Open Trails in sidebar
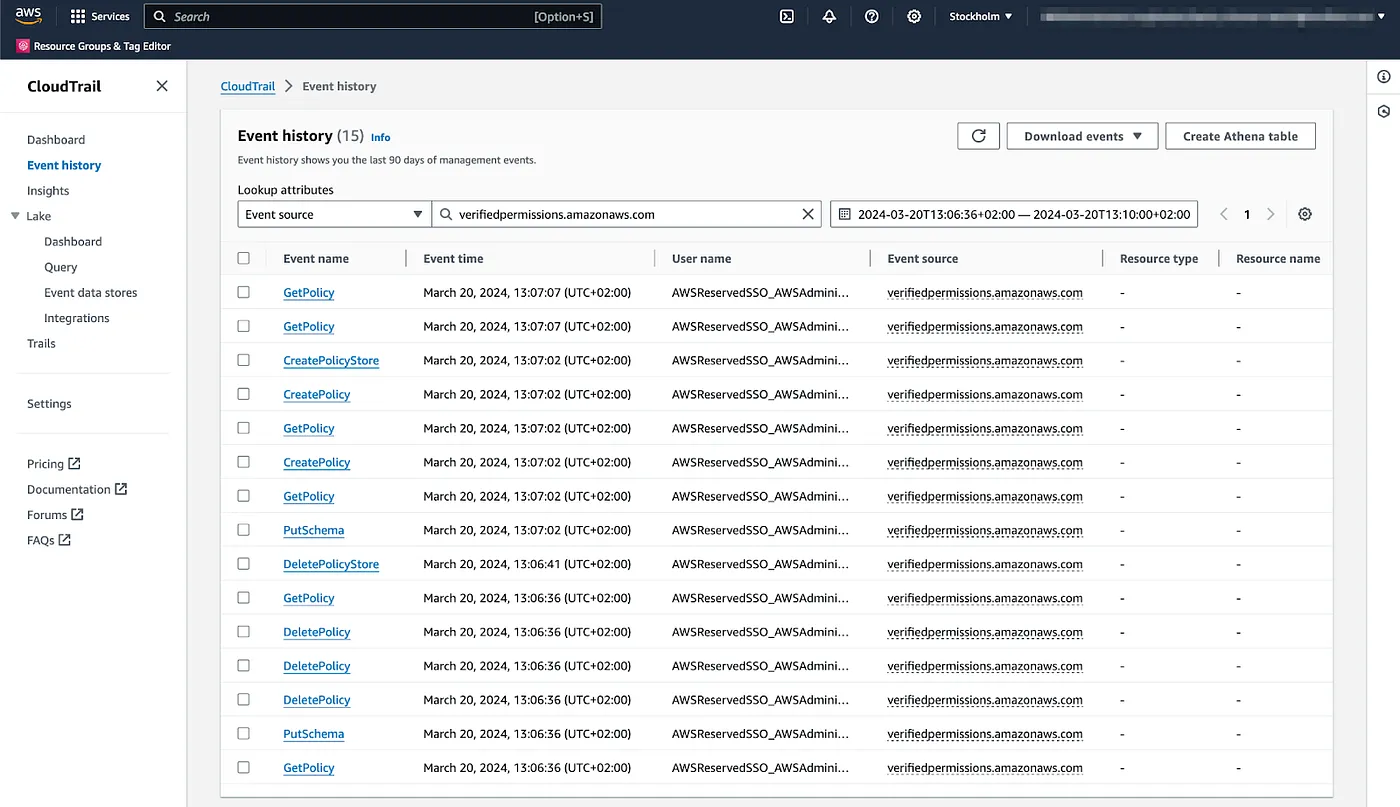1400x807 pixels. [x=41, y=343]
